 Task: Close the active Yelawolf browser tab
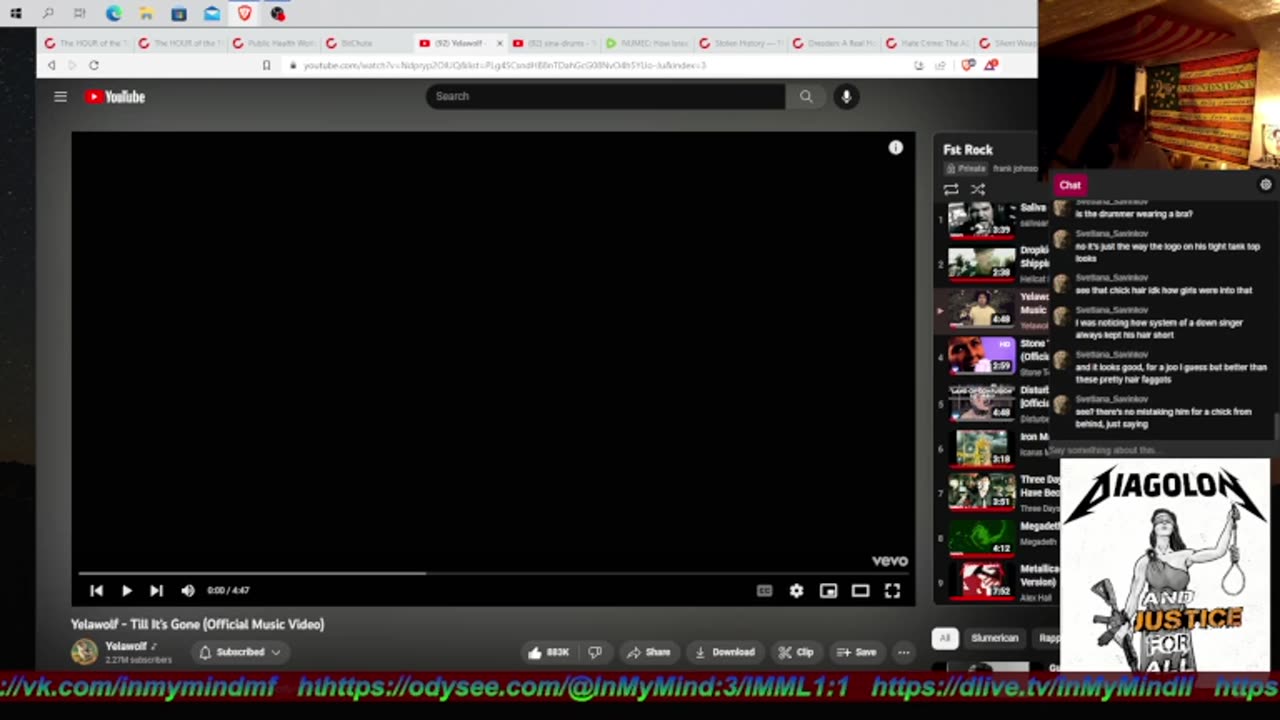499,43
